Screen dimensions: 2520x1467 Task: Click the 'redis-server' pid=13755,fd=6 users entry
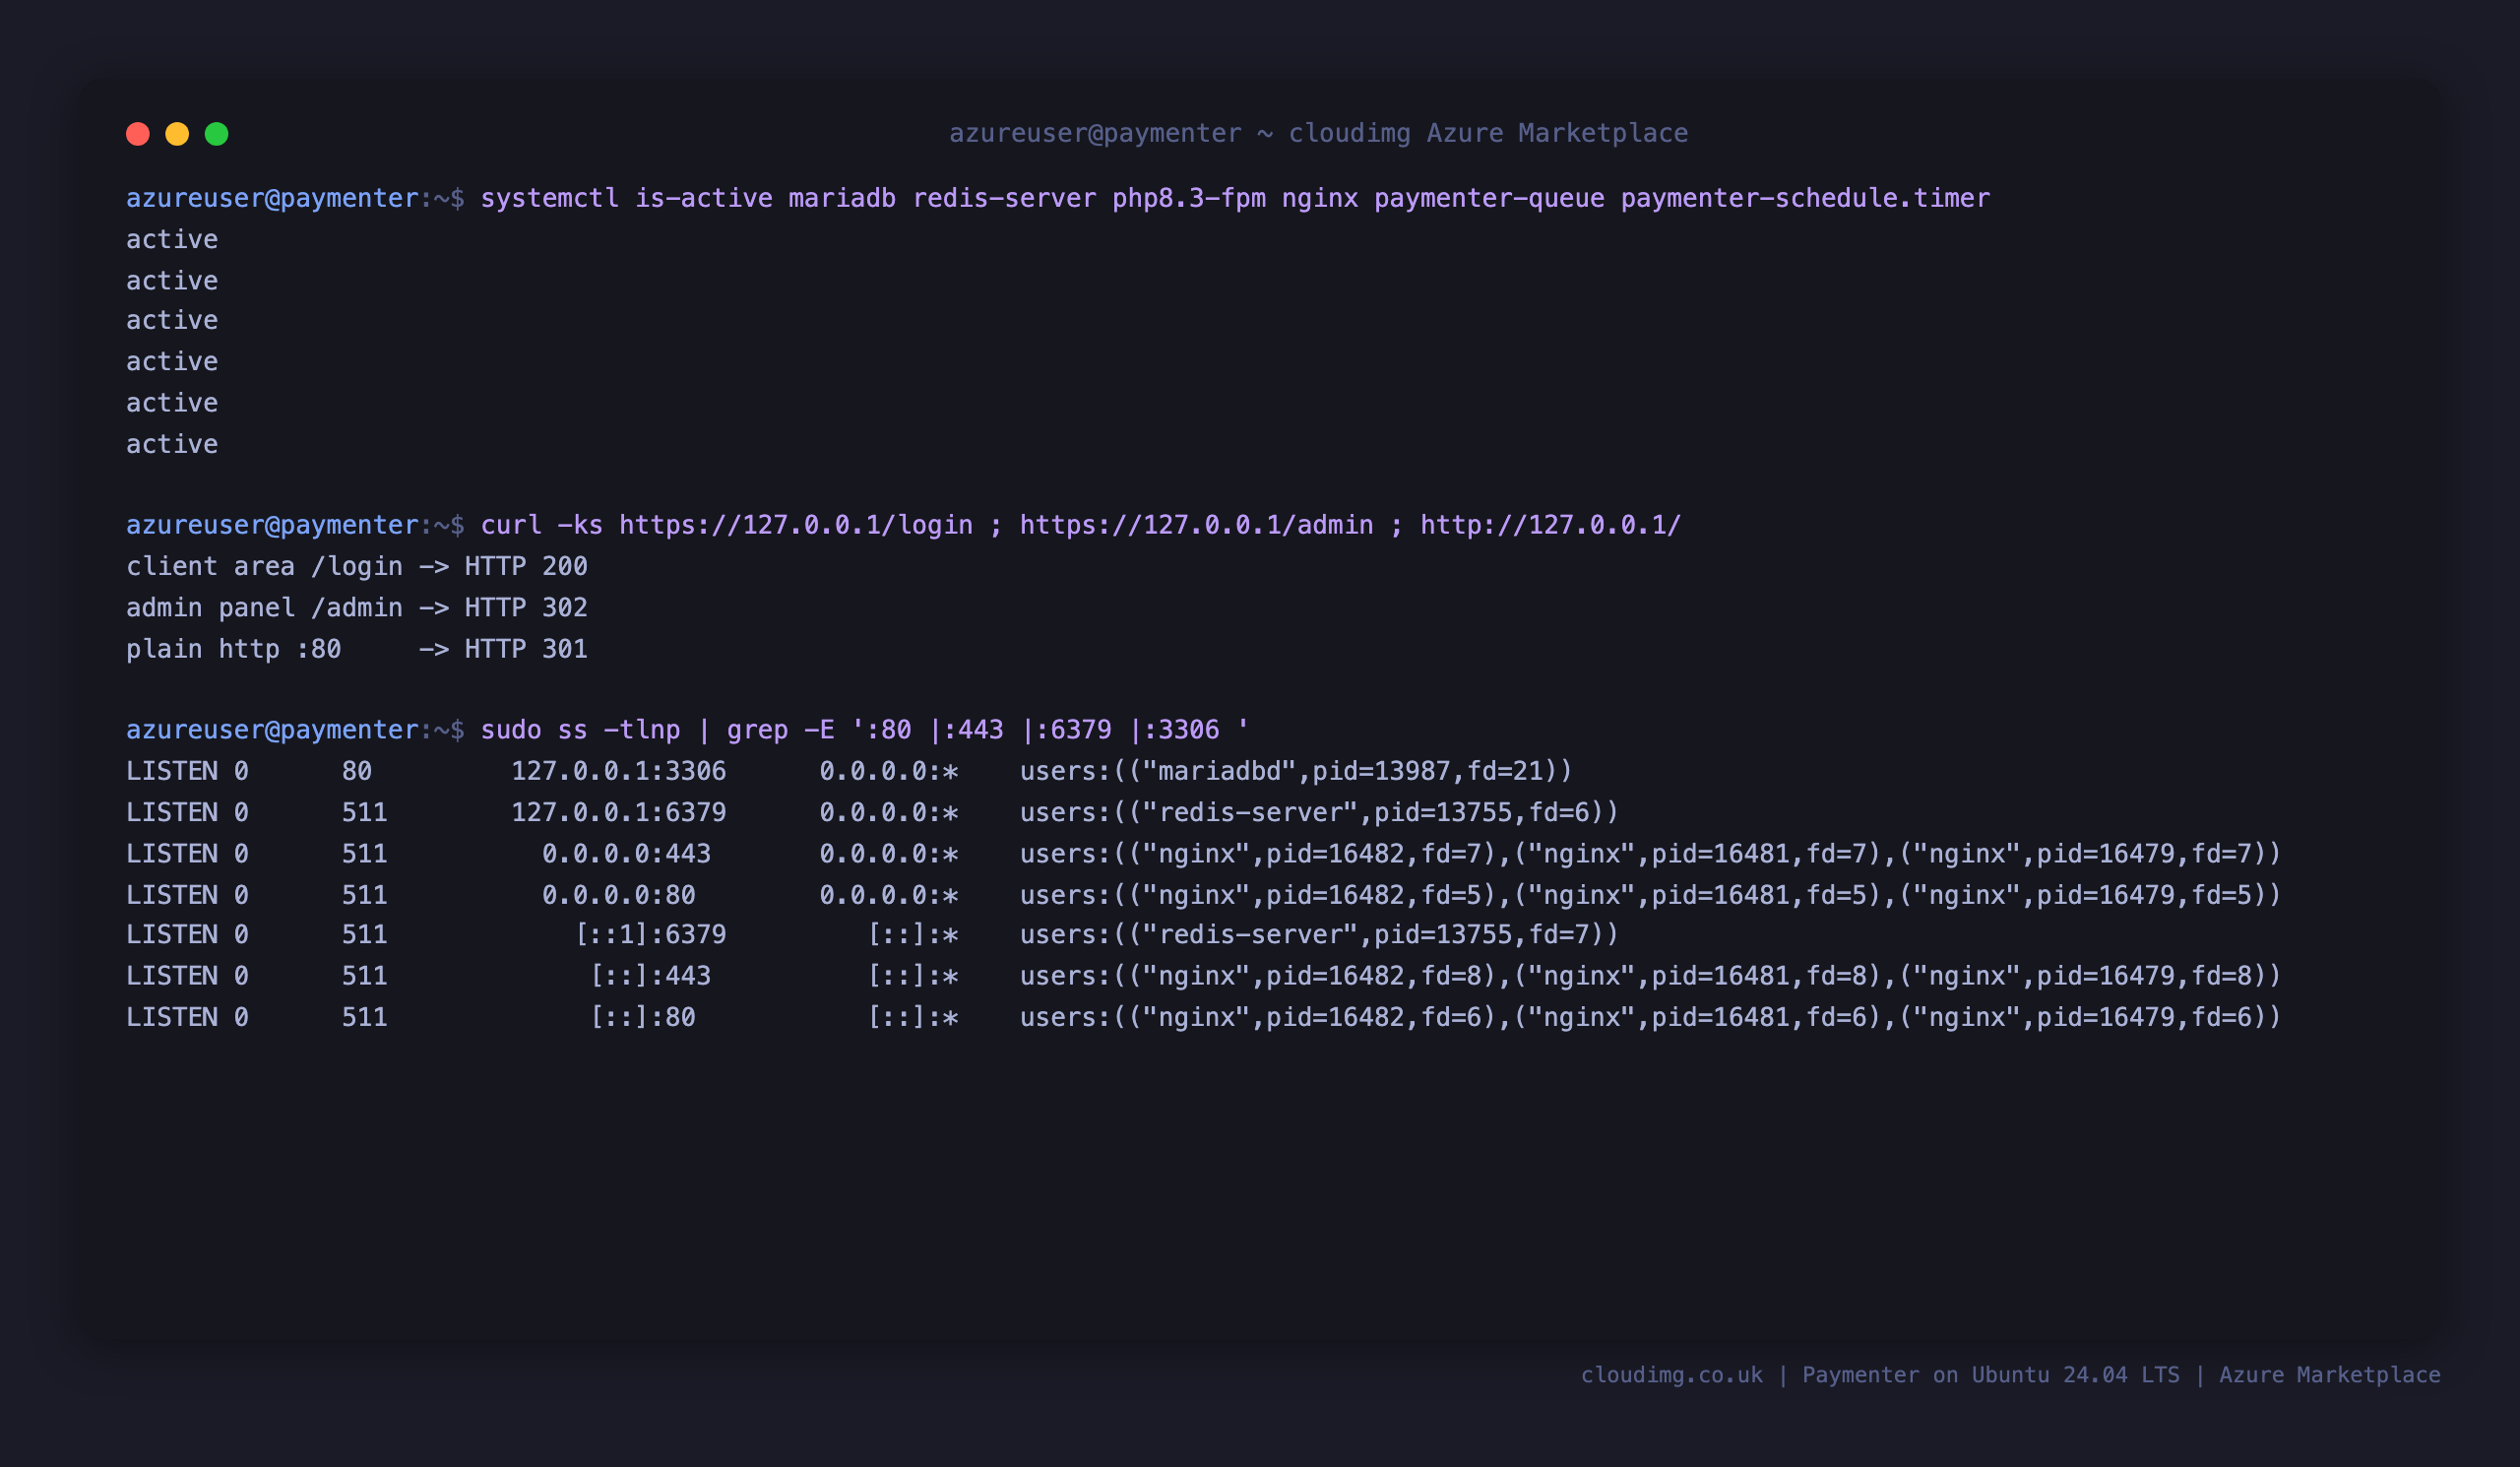pyautogui.click(x=1319, y=812)
